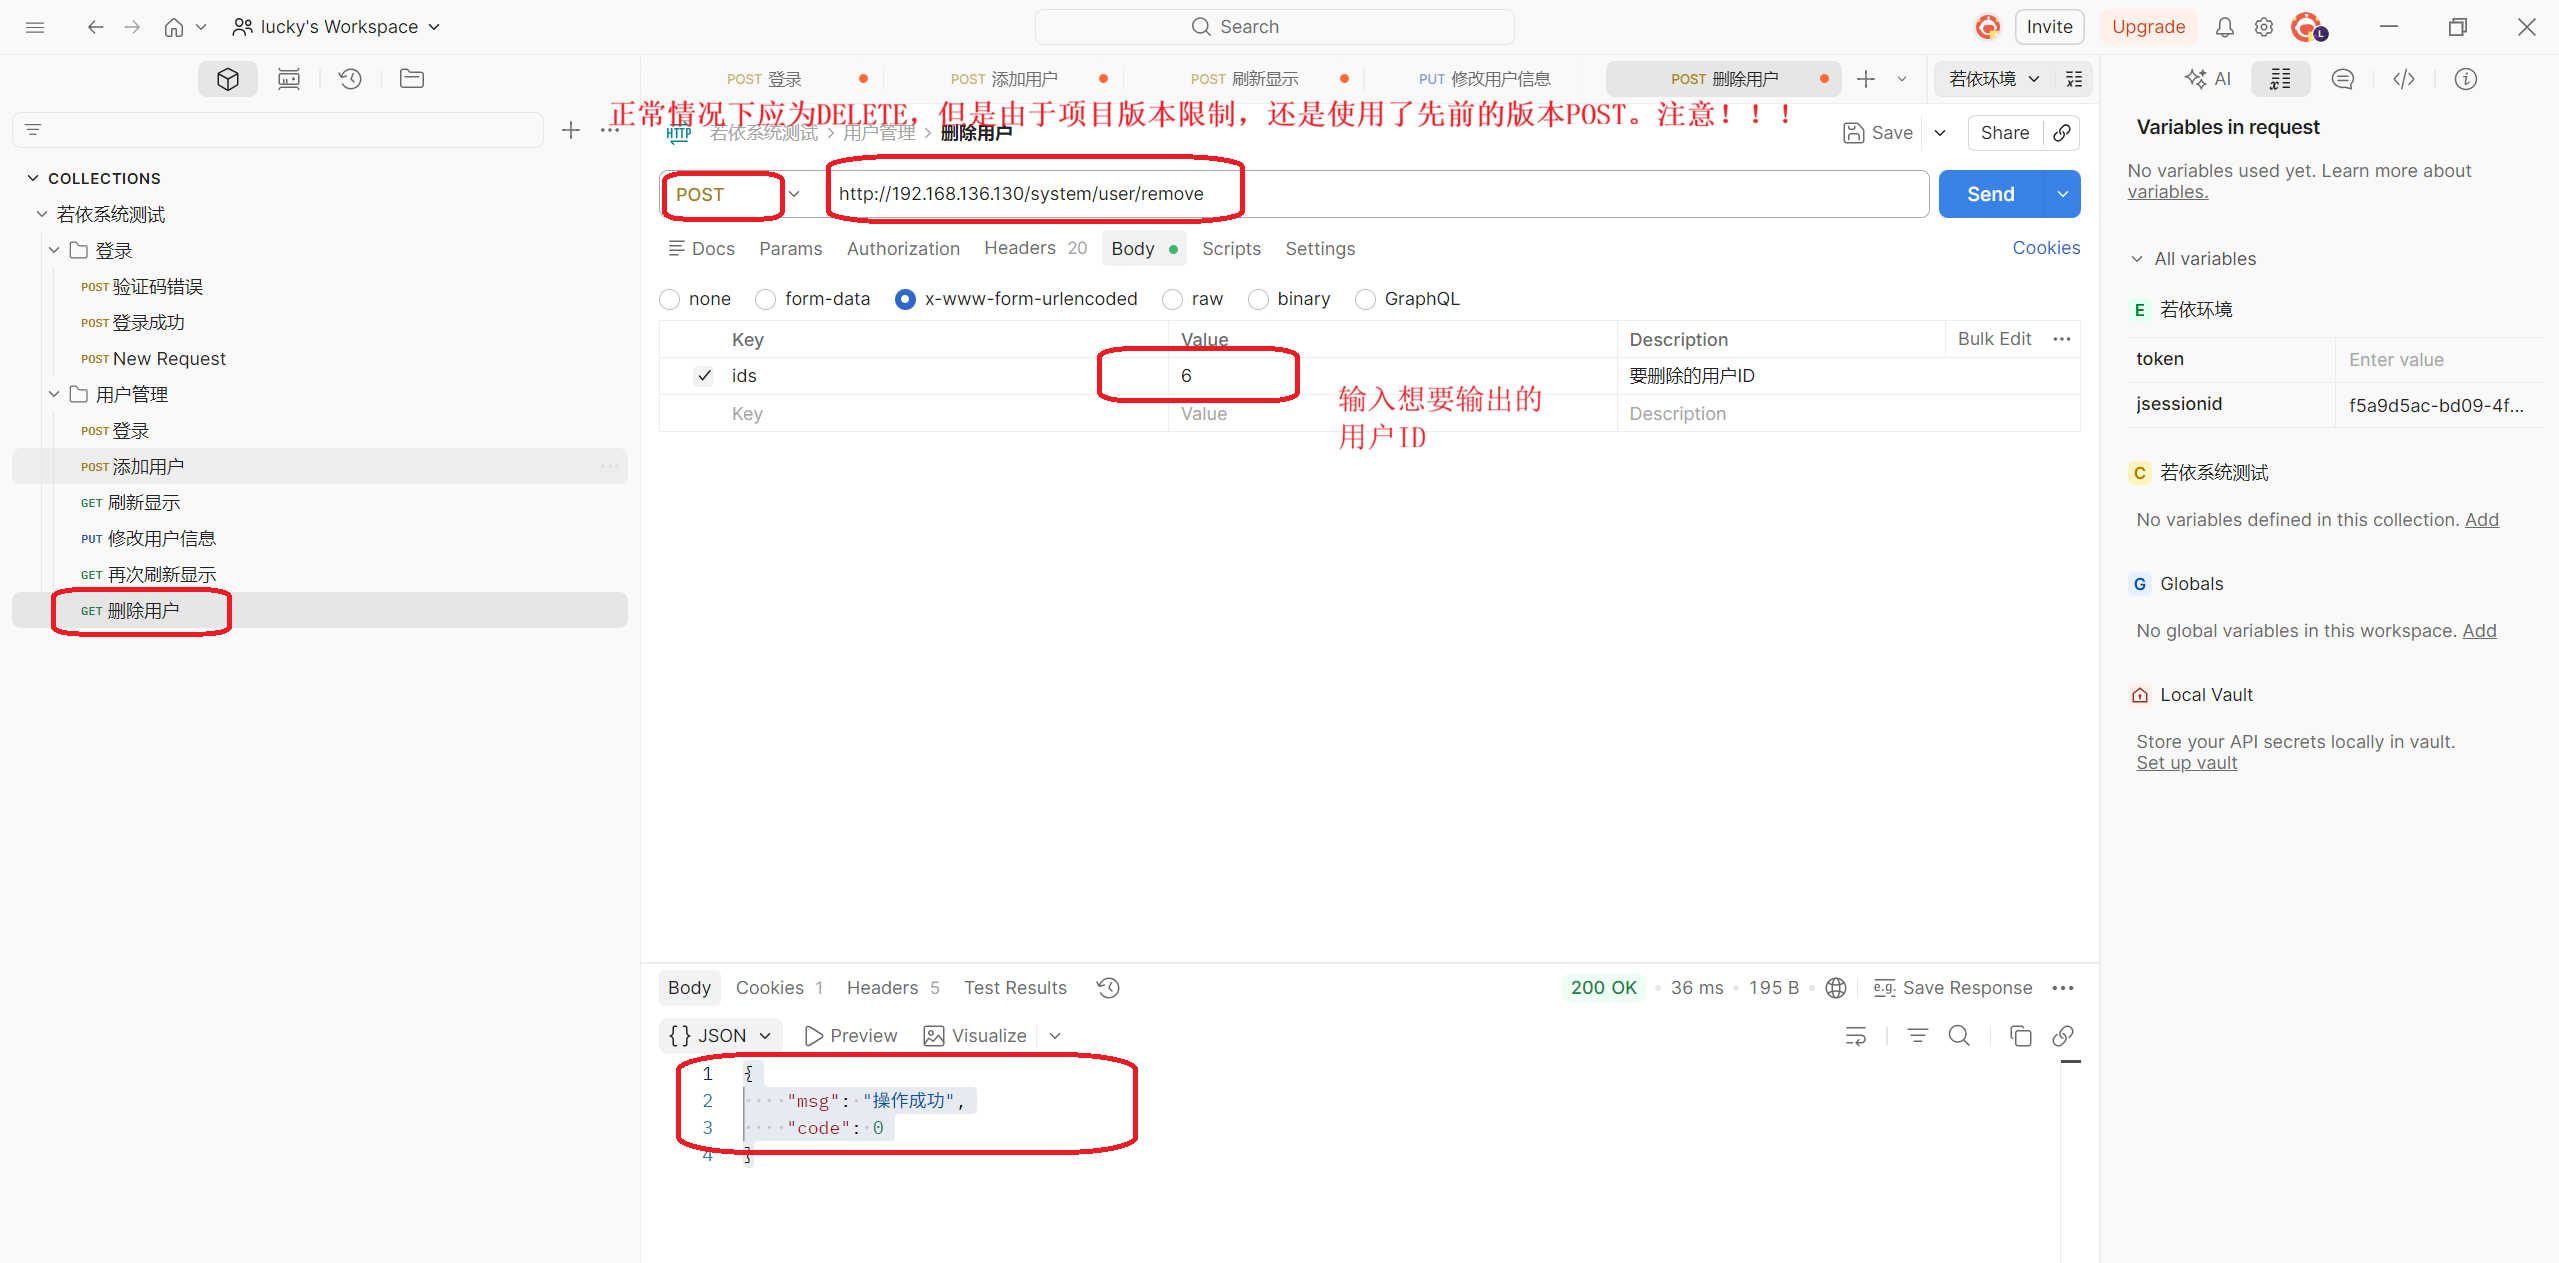Edit the ids value cell
Screen dimensions: 2559x1263
[1392, 376]
